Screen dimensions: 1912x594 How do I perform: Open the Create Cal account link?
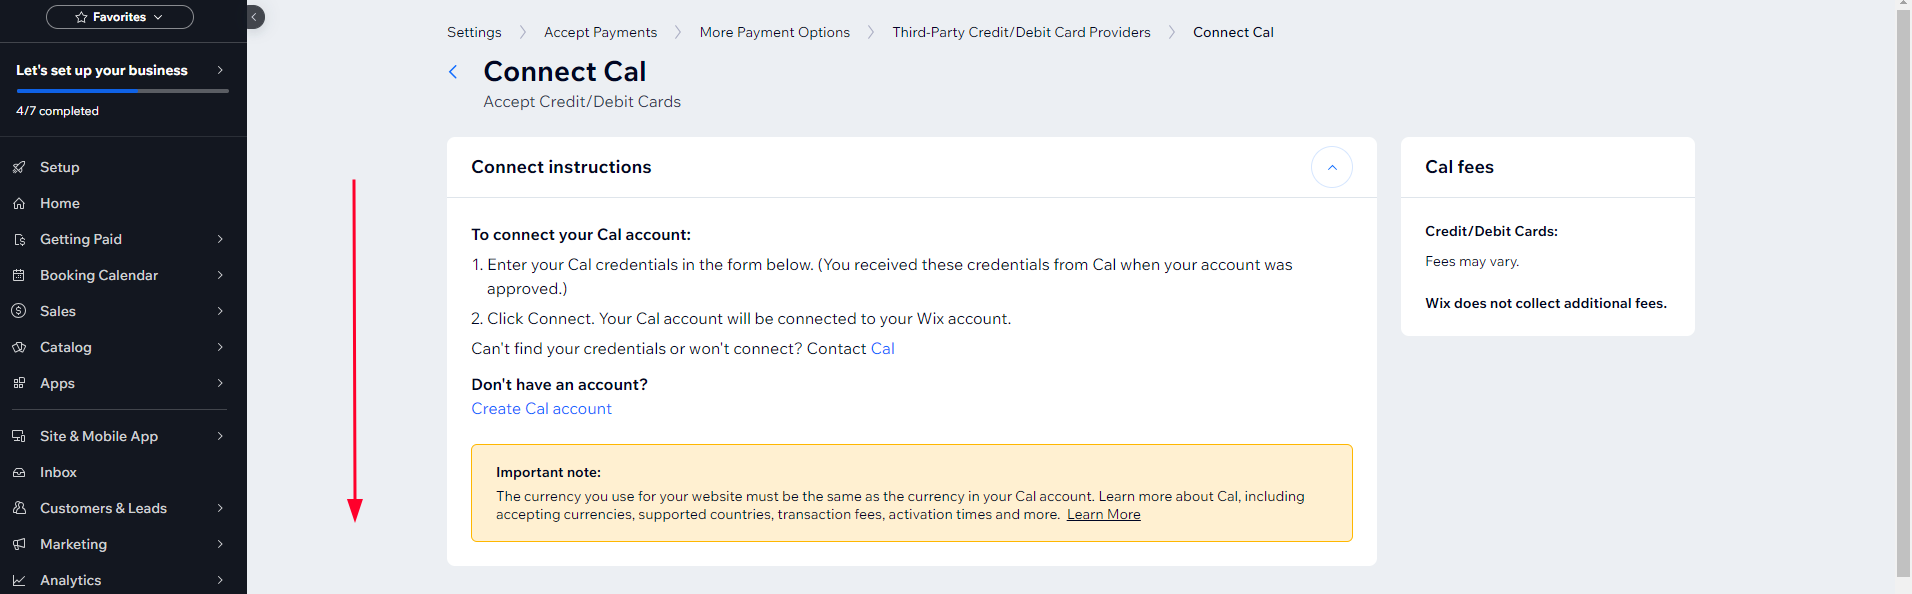(541, 408)
